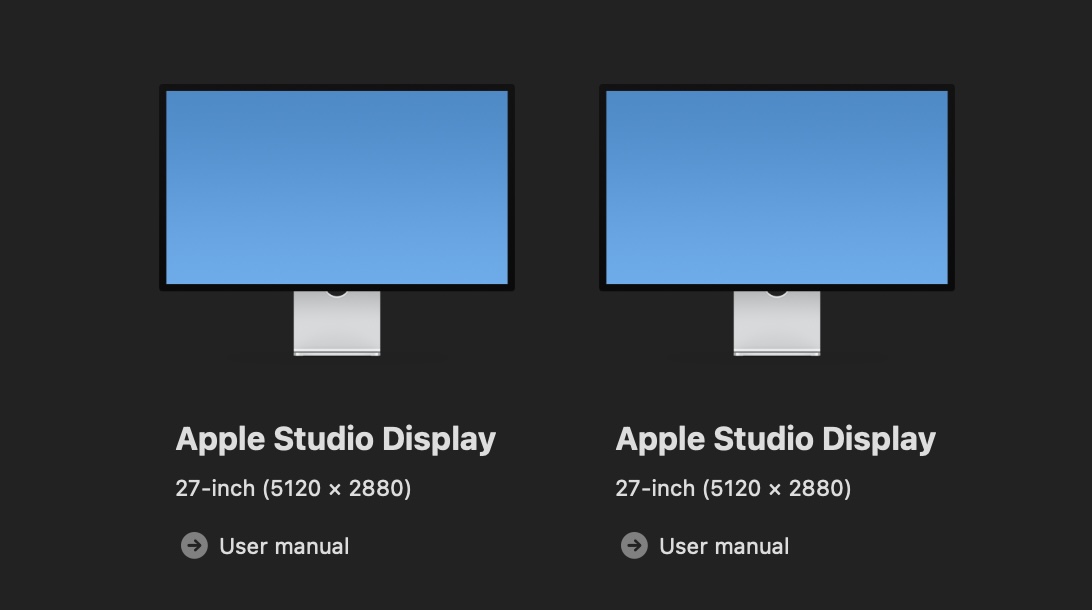Click the left 27-inch (5120 × 2880) text
Screen dimensions: 1092x610
point(293,488)
